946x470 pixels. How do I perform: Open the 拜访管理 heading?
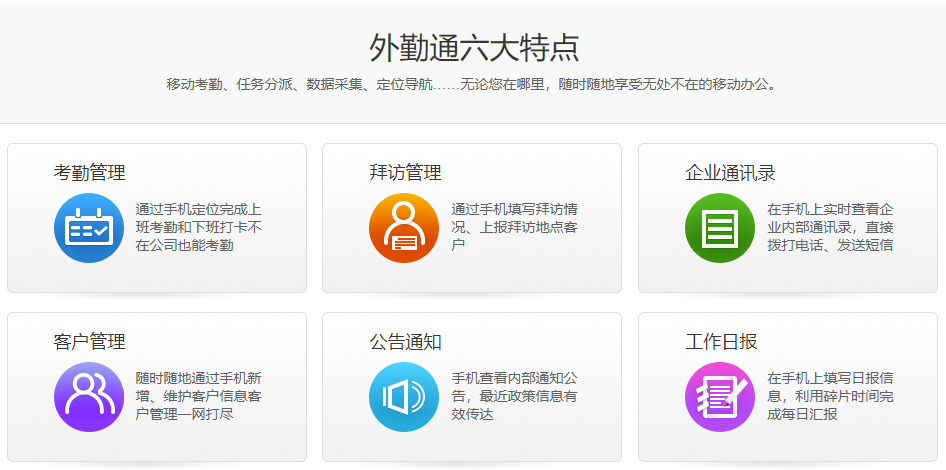point(406,173)
